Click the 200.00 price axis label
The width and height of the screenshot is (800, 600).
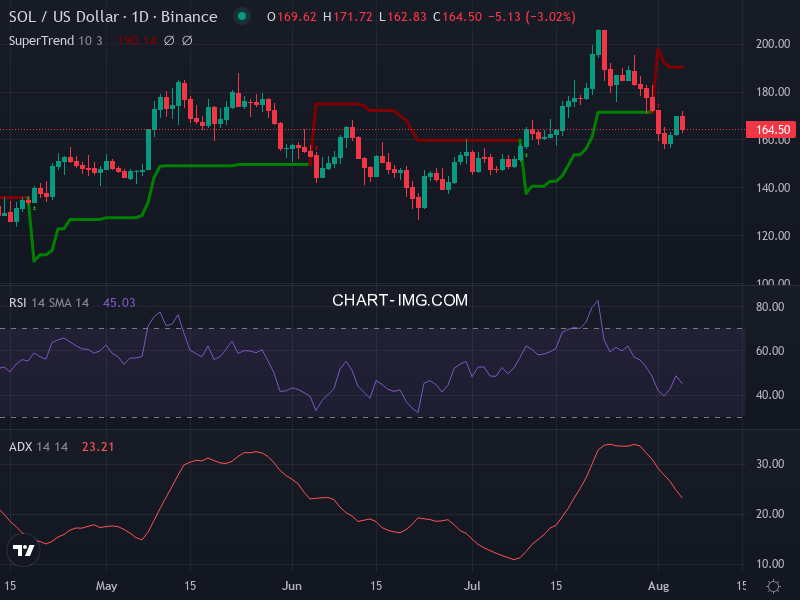pos(773,44)
